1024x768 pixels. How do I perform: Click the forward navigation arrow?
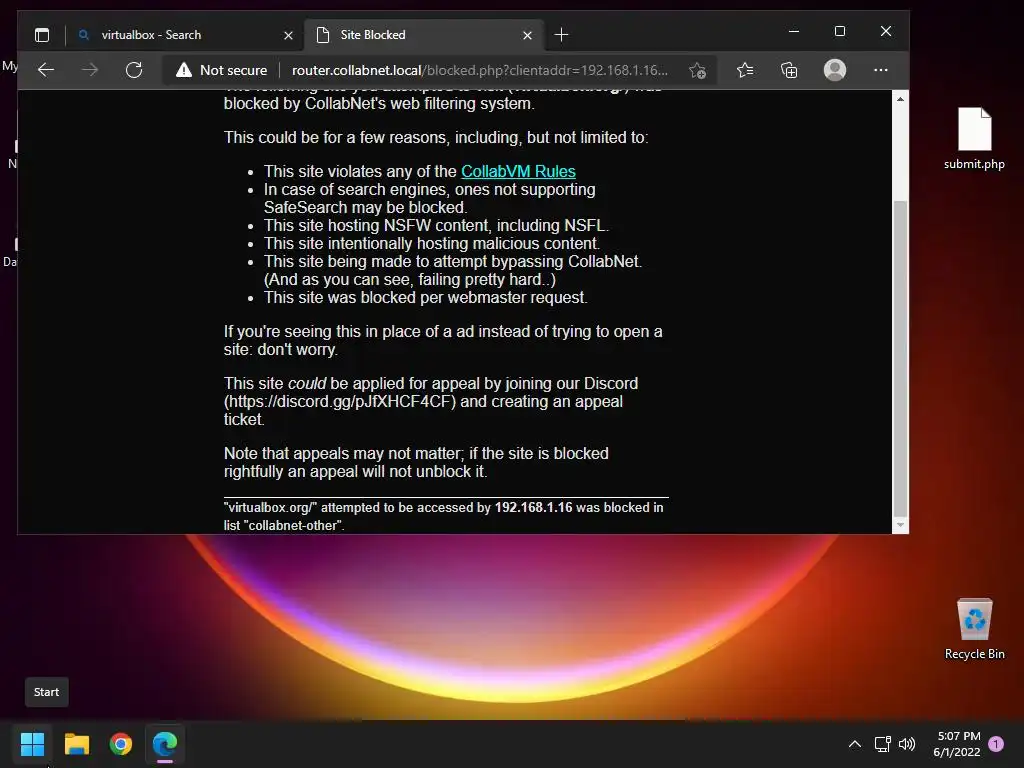(90, 70)
